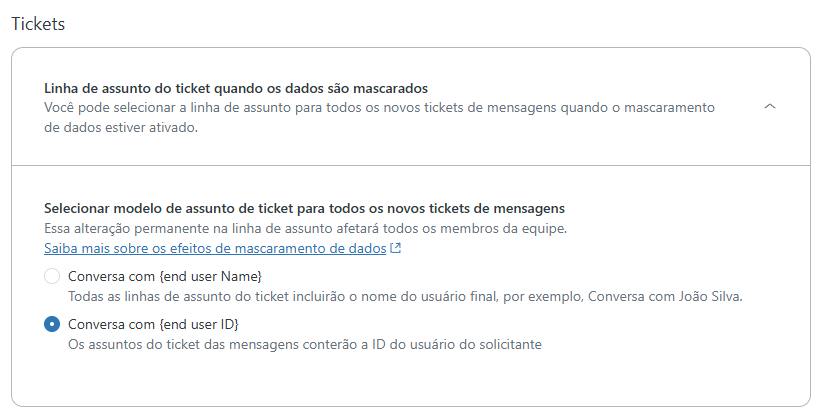Collapse the ticket subject line section chevron
This screenshot has height=414, width=827.
[769, 107]
